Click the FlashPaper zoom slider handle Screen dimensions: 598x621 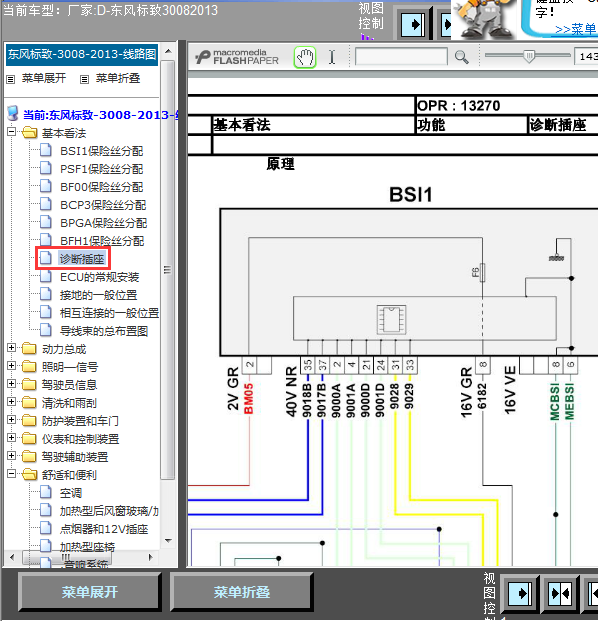pos(529,56)
